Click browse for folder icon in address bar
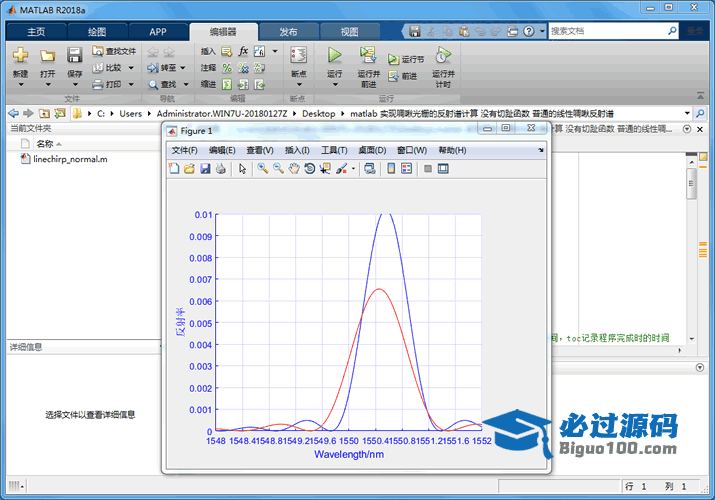 click(60, 113)
